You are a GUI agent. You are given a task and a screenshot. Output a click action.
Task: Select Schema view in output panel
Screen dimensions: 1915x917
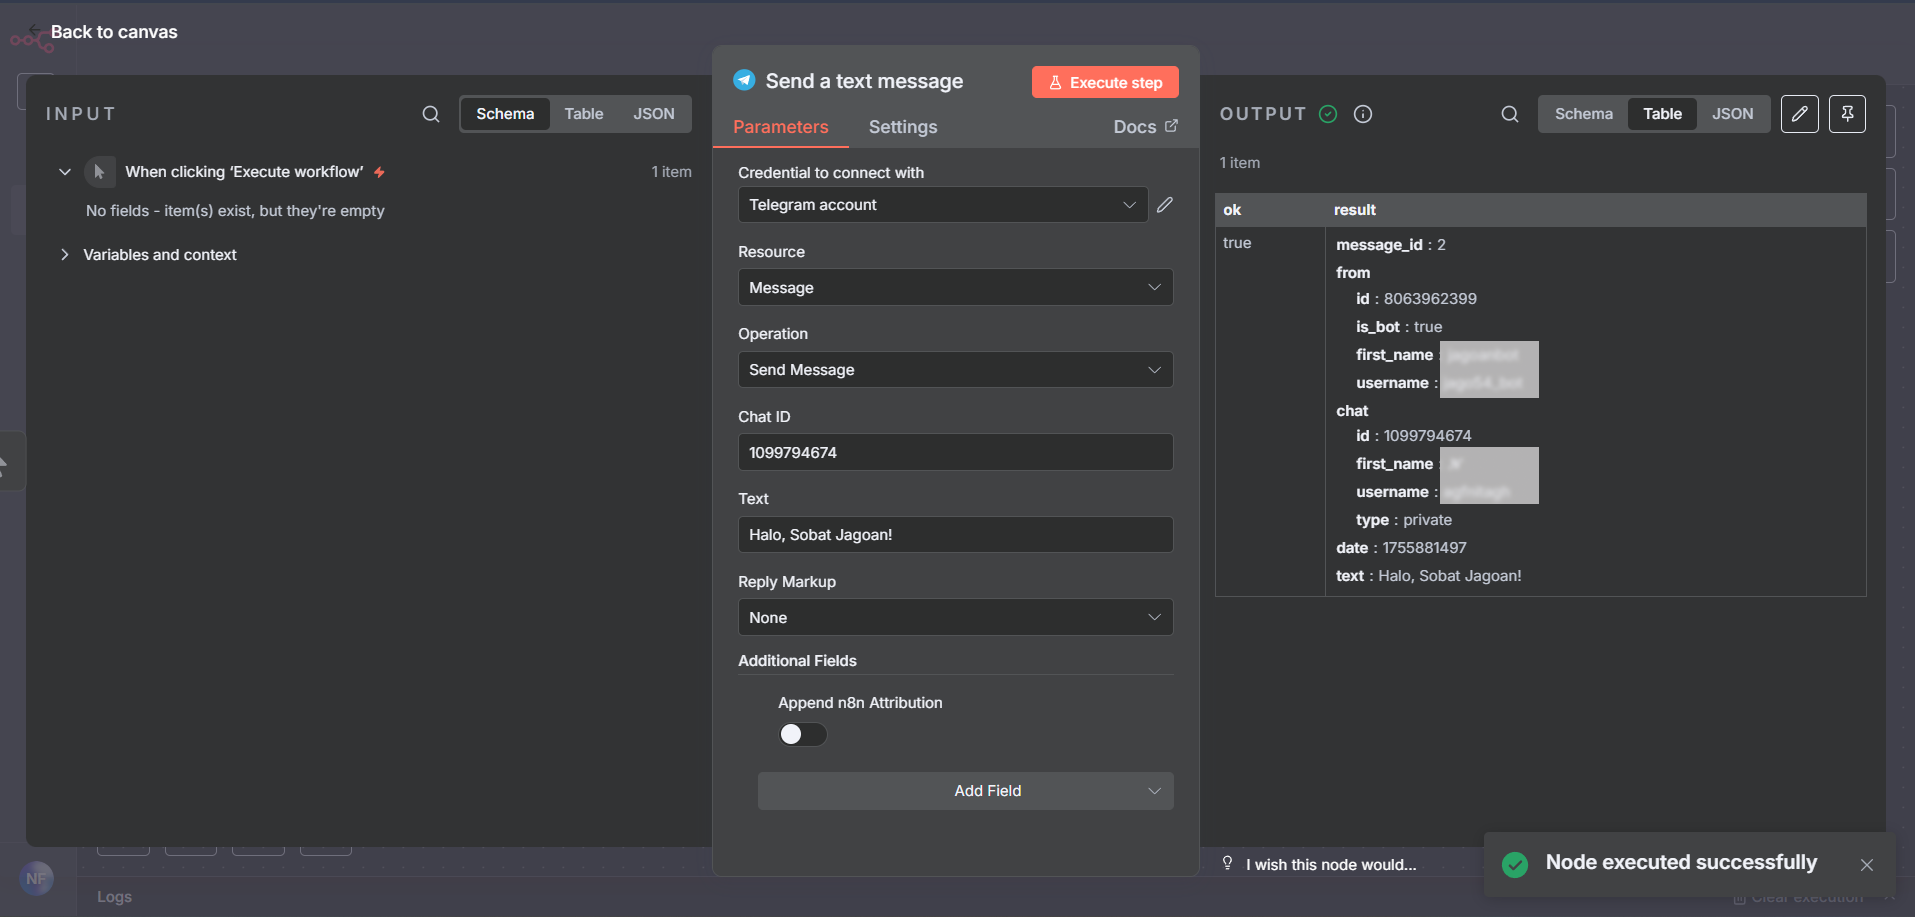click(x=1584, y=114)
